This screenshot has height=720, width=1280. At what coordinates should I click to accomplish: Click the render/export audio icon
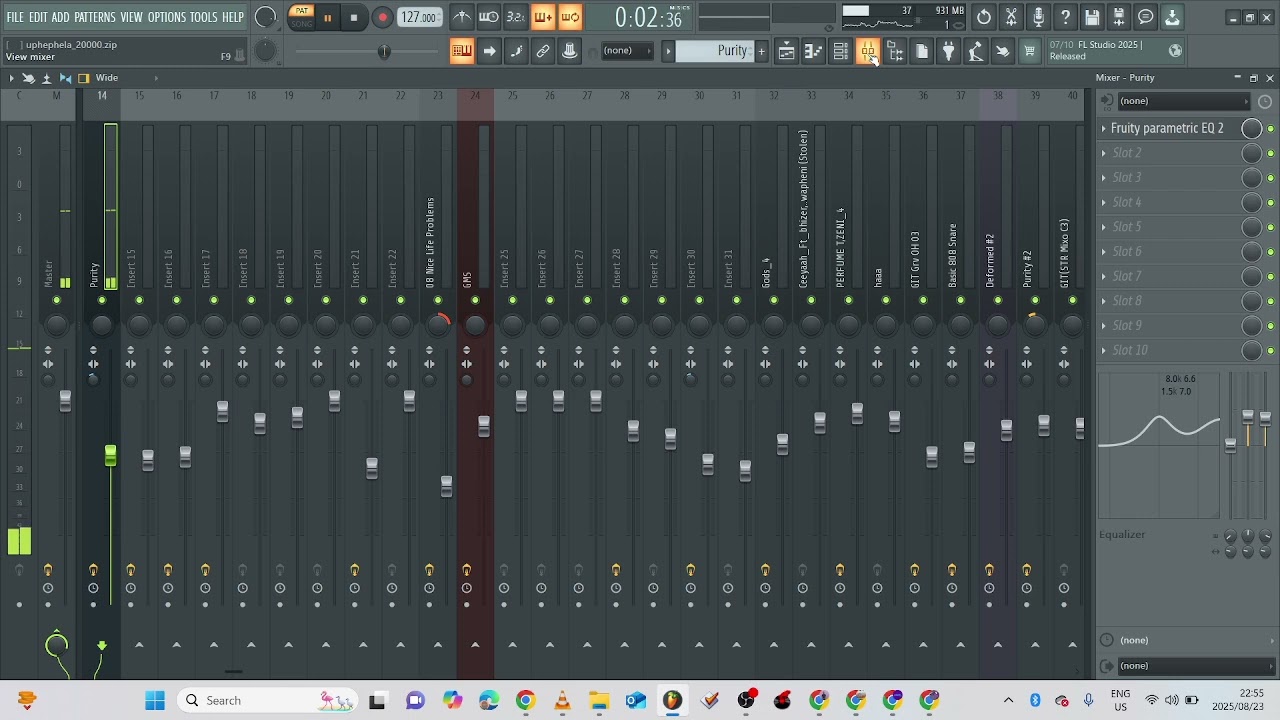coord(1120,17)
